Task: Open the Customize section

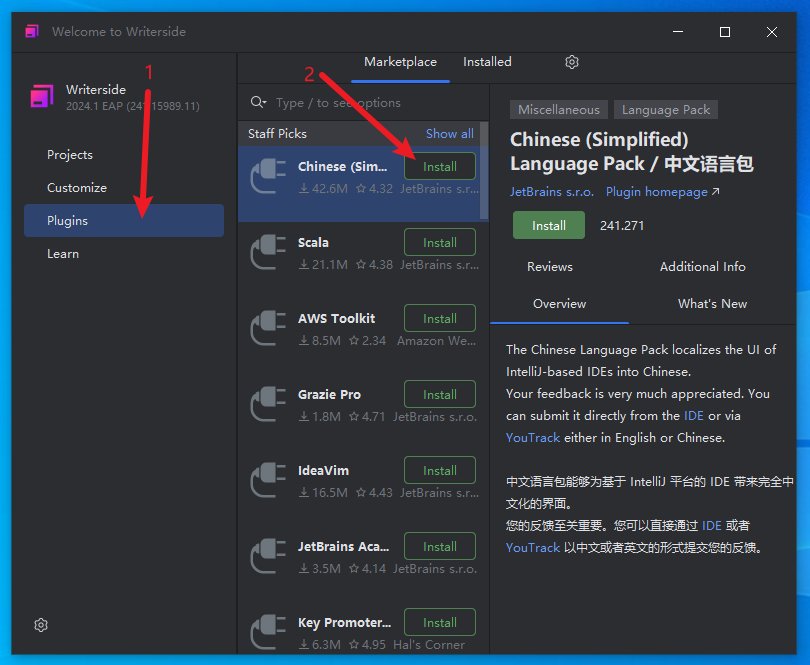Action: click(77, 188)
